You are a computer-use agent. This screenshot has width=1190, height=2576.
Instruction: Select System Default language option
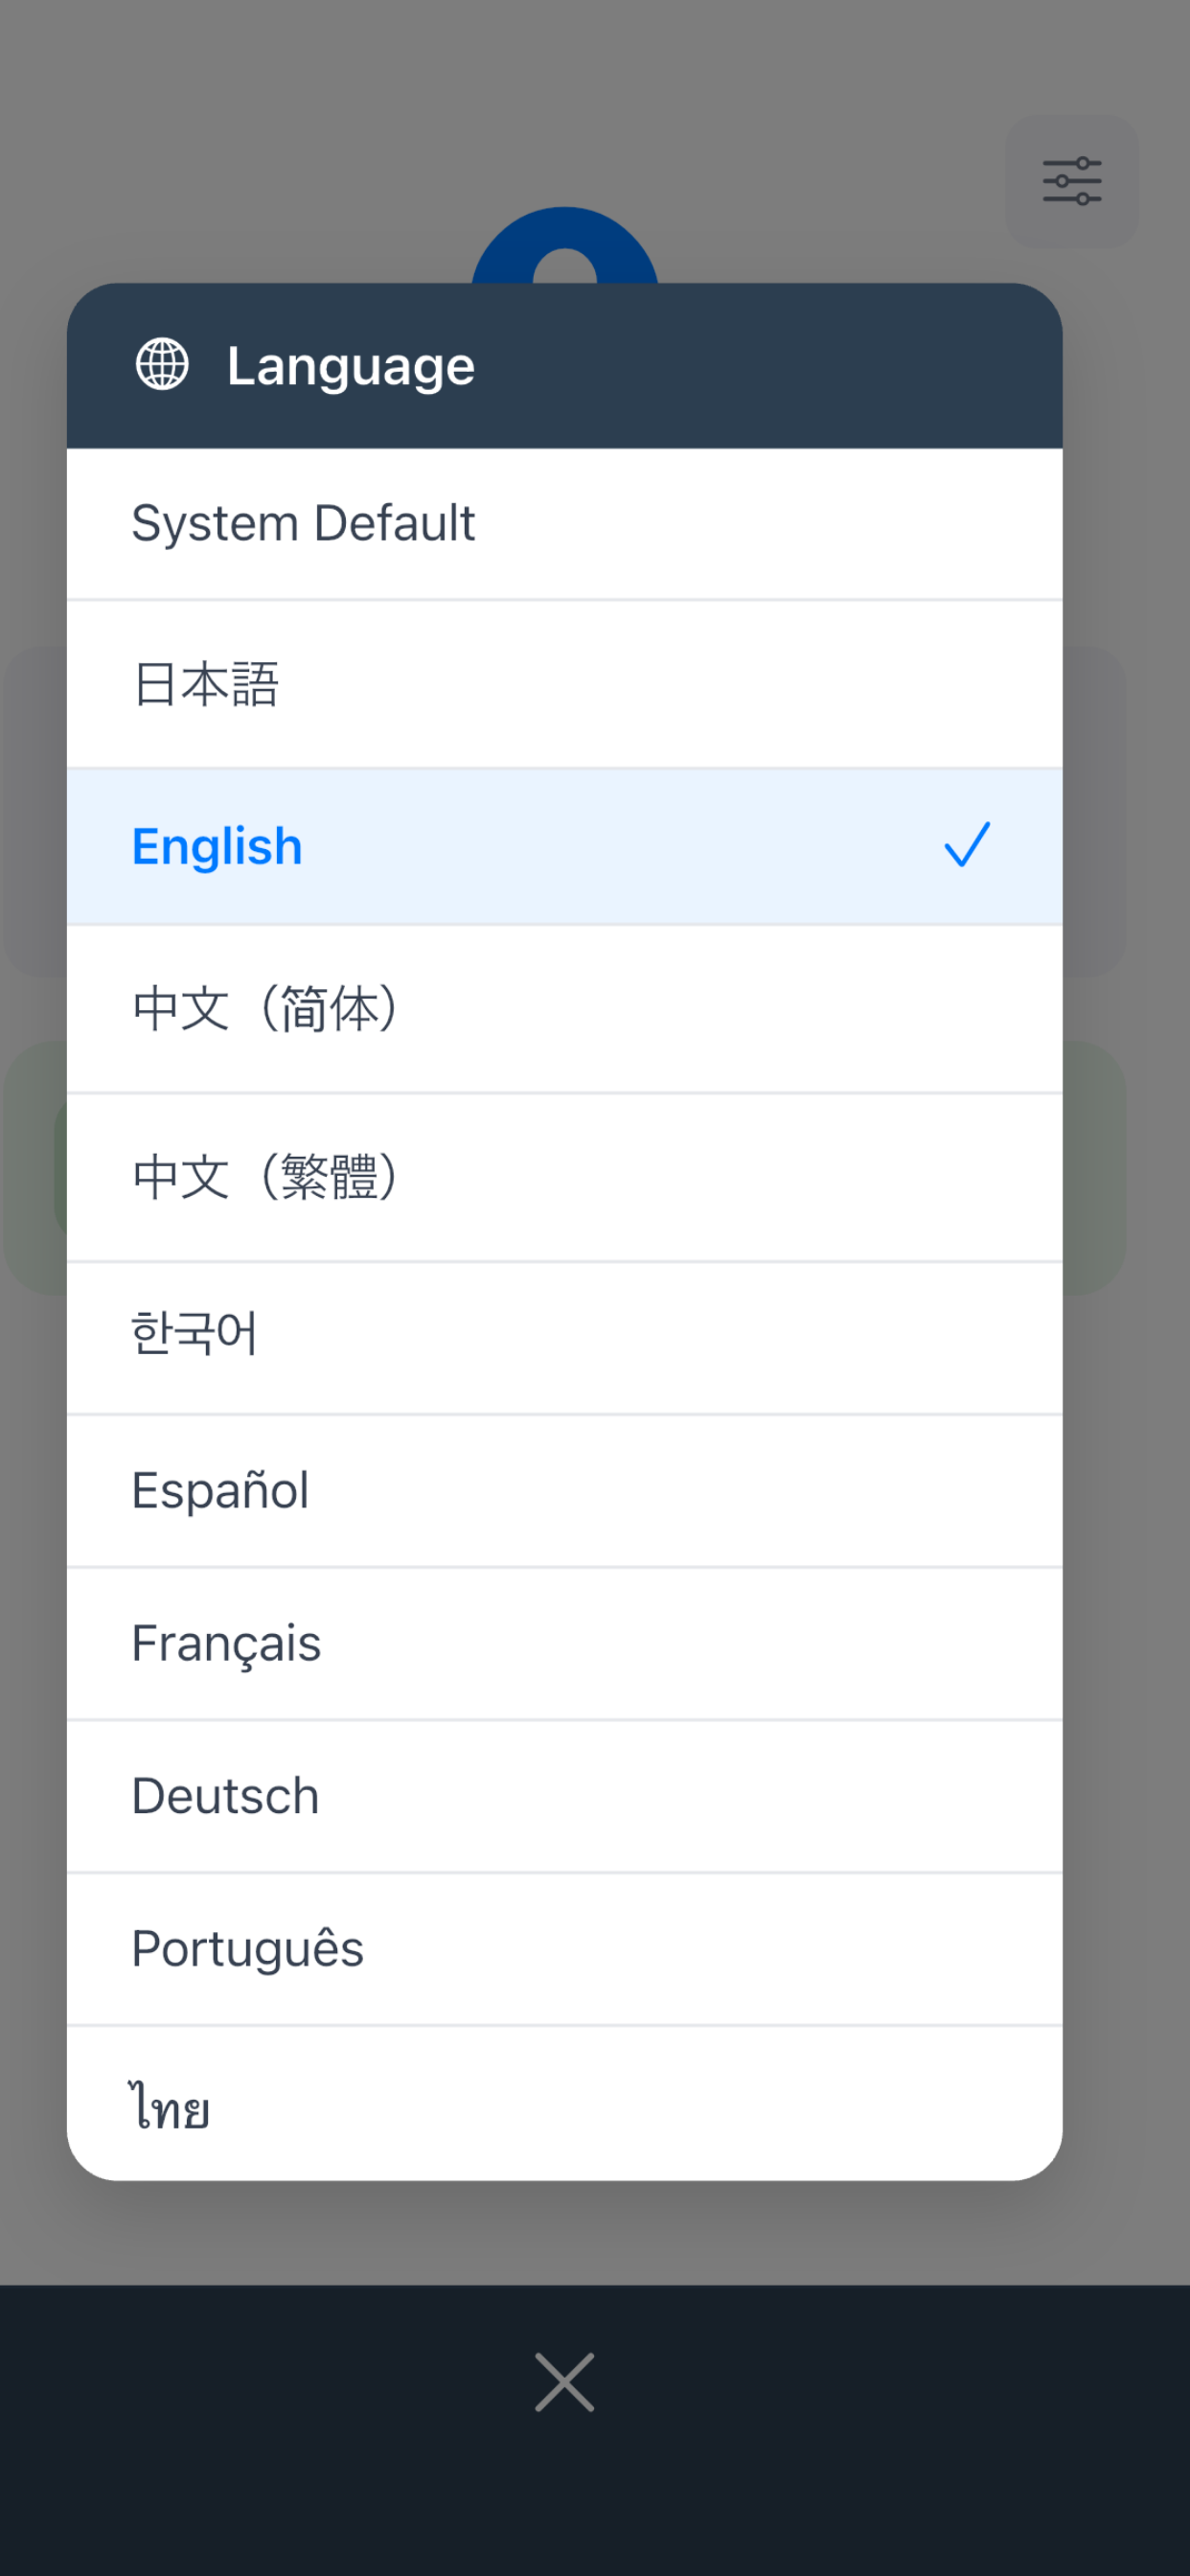tap(303, 523)
